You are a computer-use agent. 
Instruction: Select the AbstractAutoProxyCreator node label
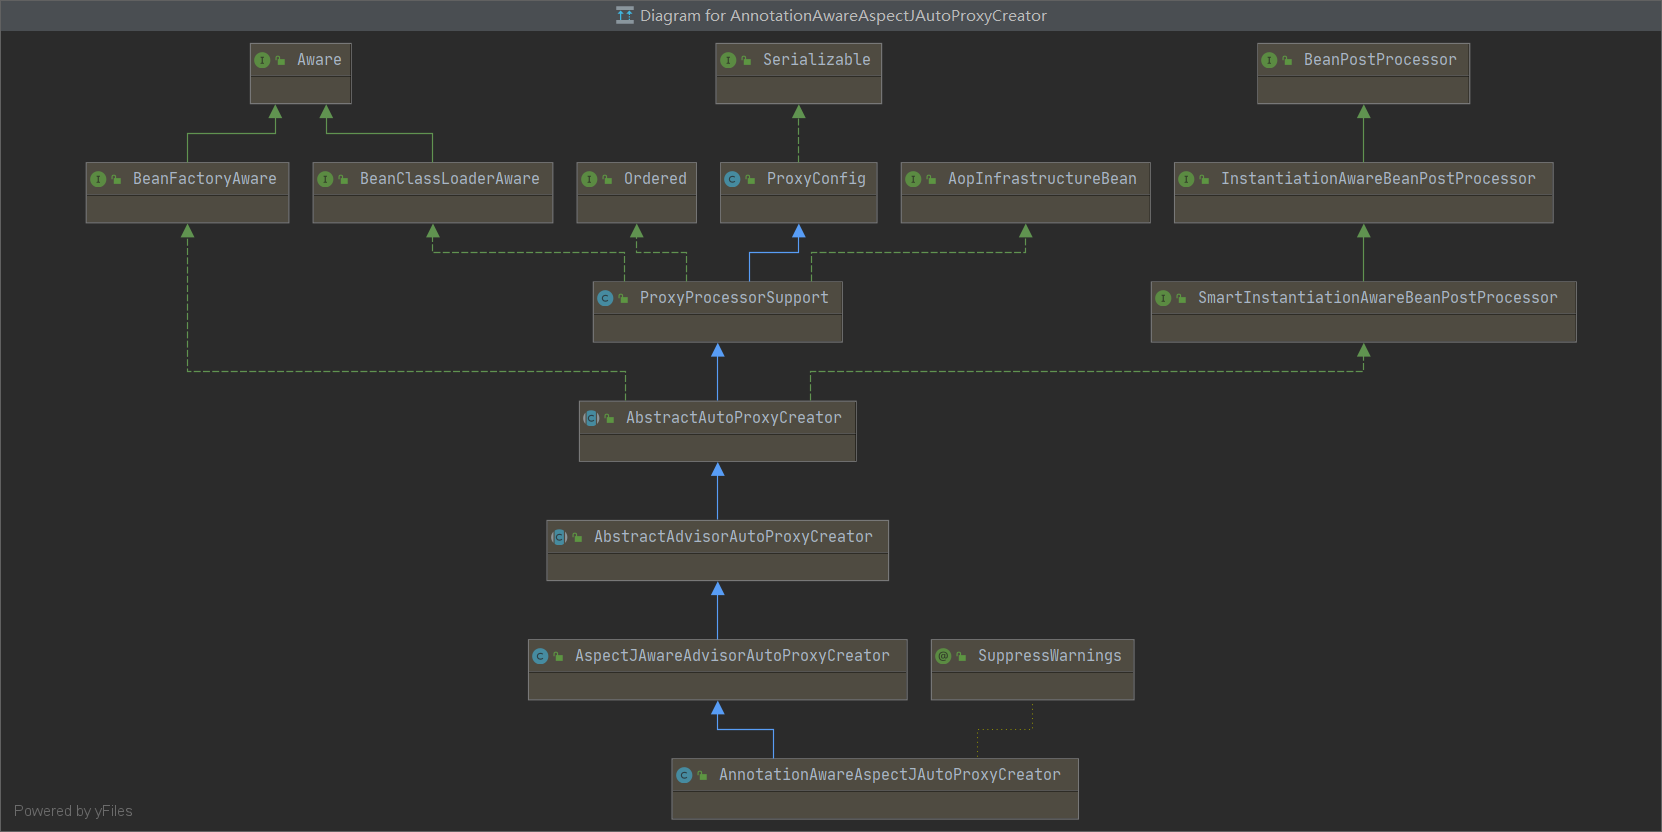tap(734, 418)
